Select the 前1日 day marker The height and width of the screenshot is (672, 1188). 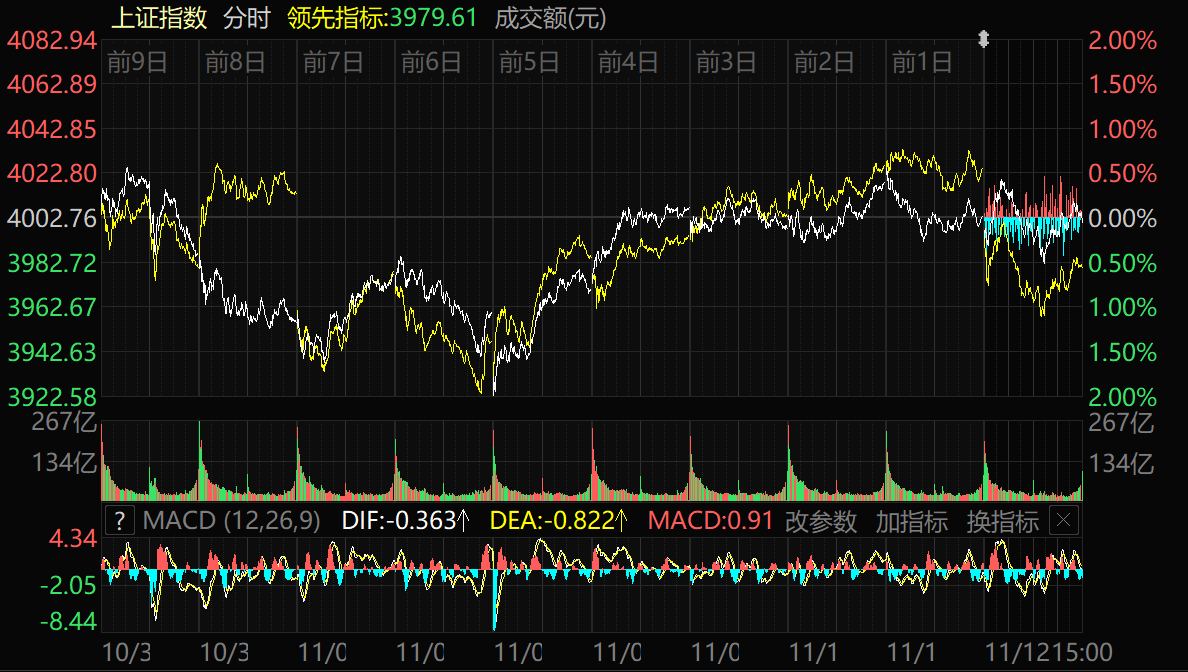tap(922, 63)
